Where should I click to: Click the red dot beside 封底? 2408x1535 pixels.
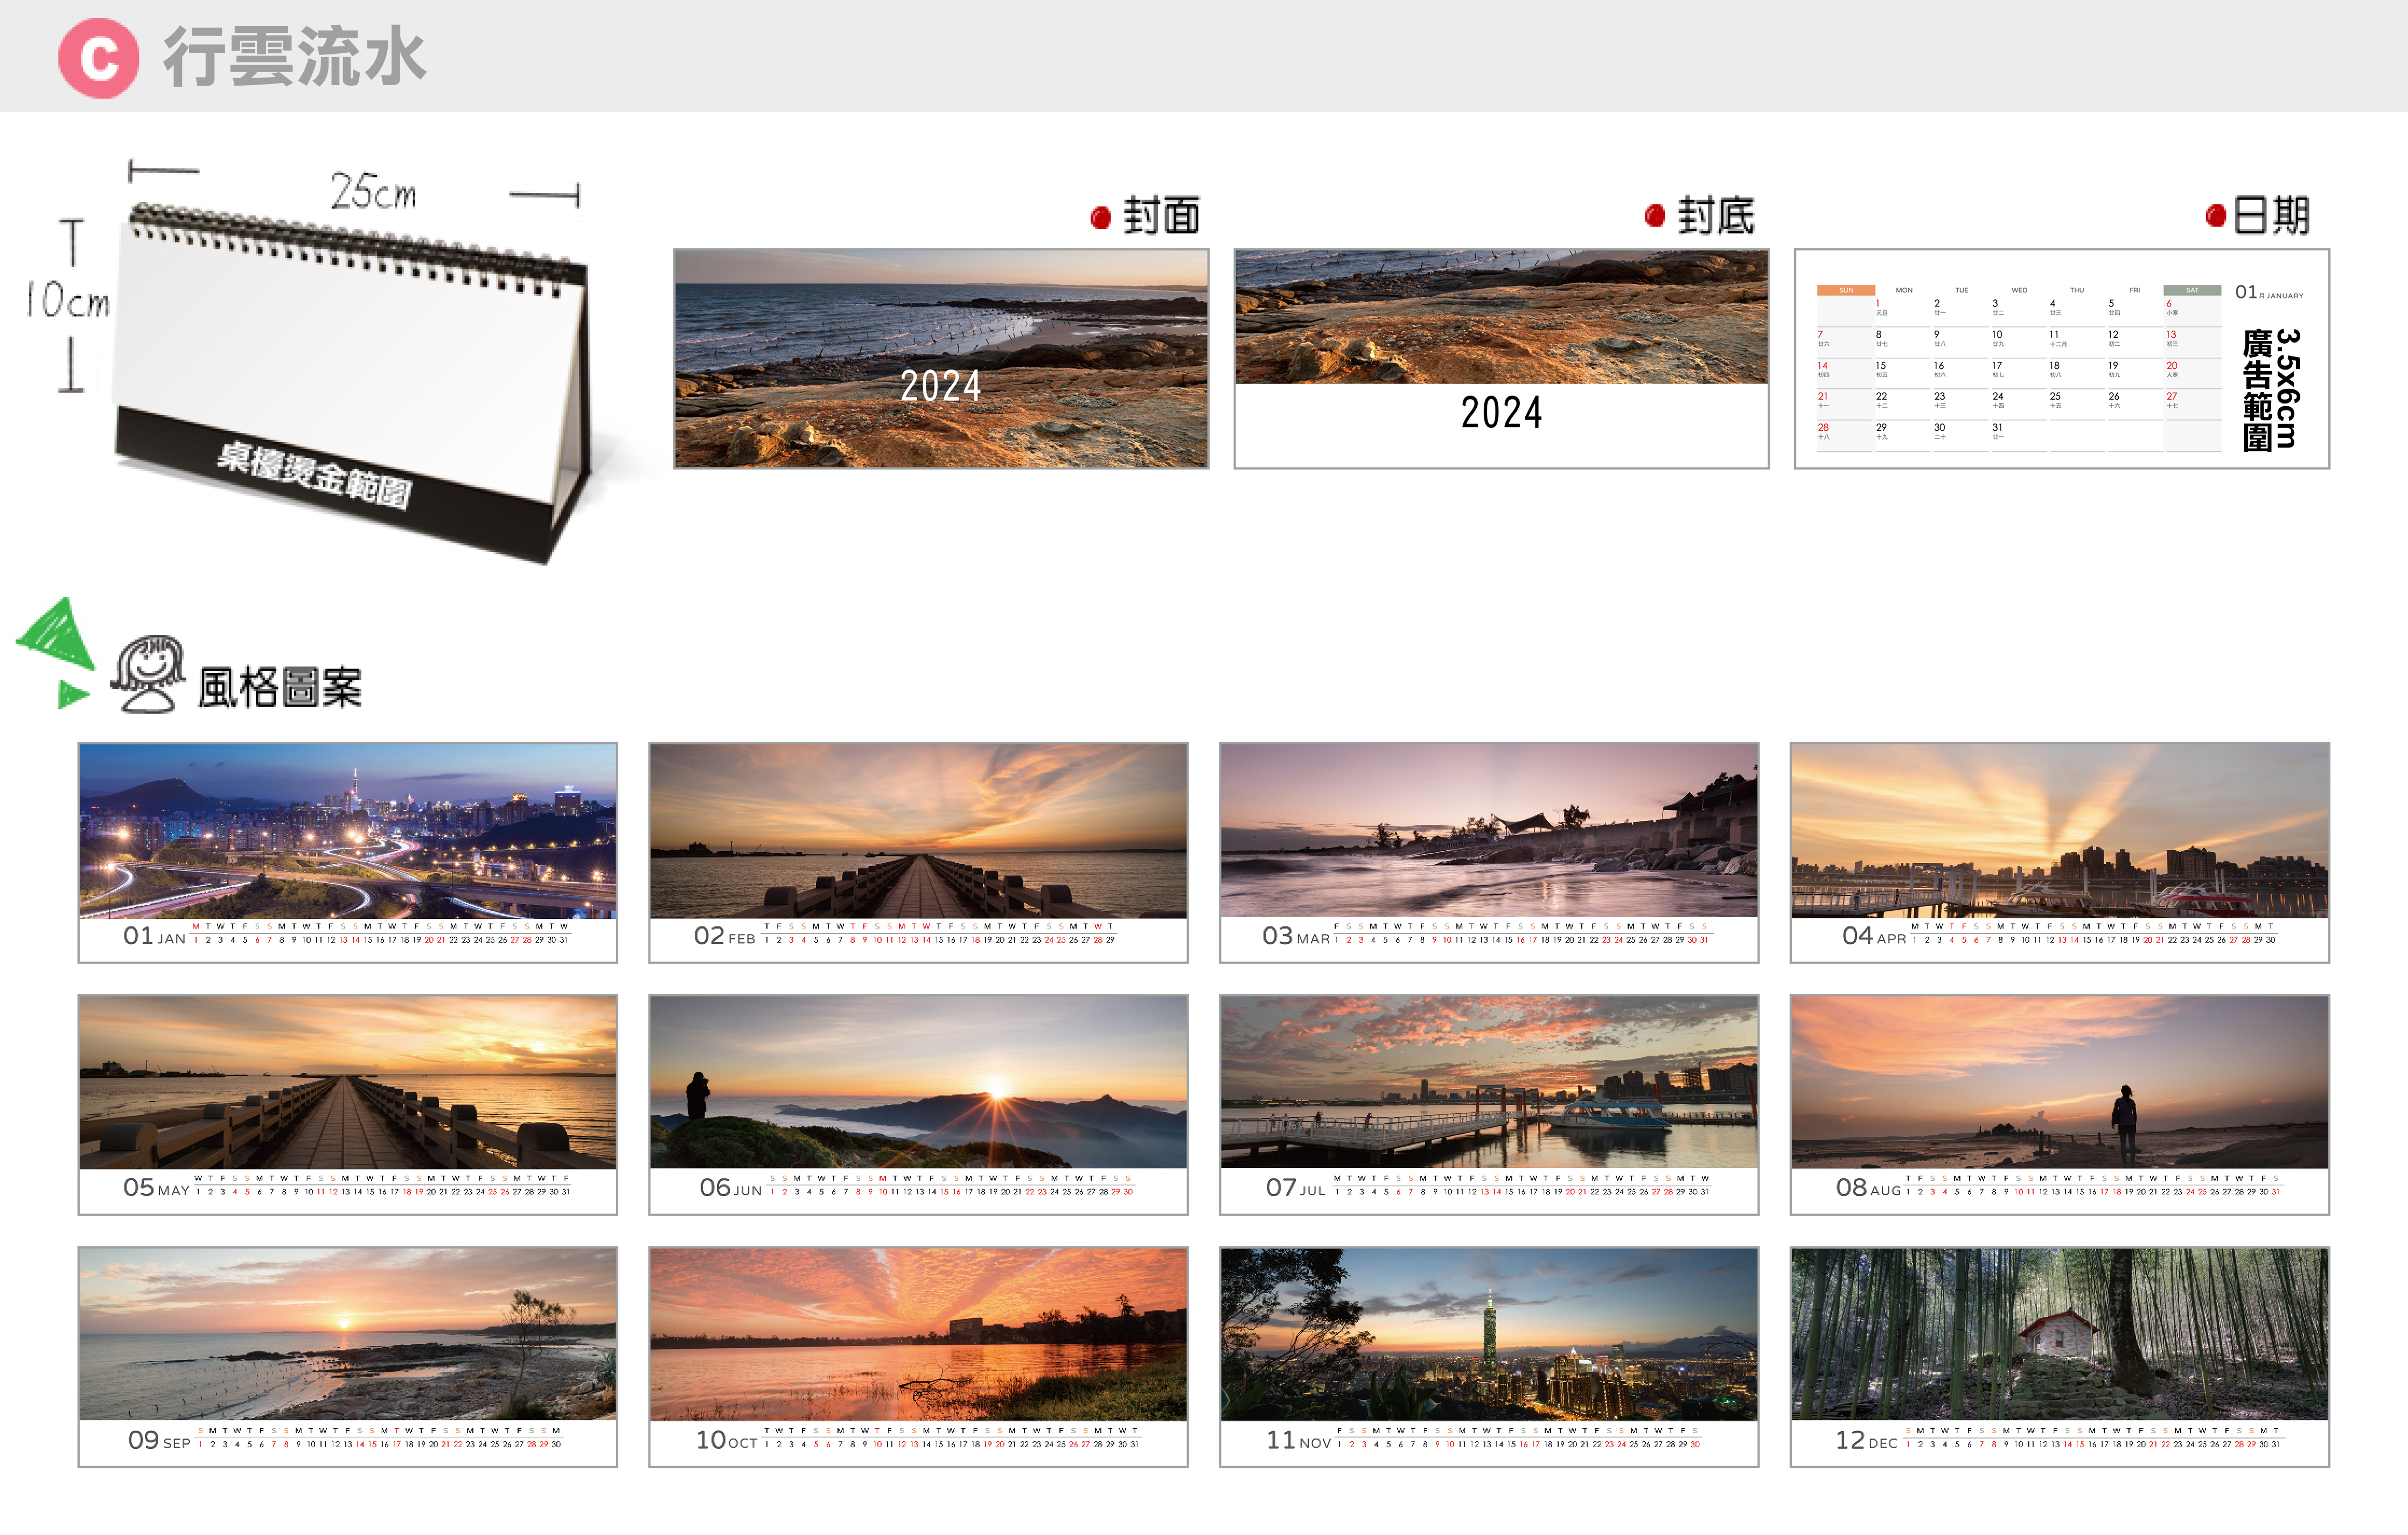(1654, 216)
